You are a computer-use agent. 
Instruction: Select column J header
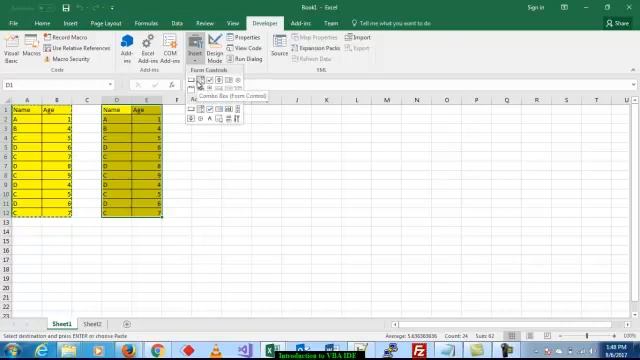point(297,100)
